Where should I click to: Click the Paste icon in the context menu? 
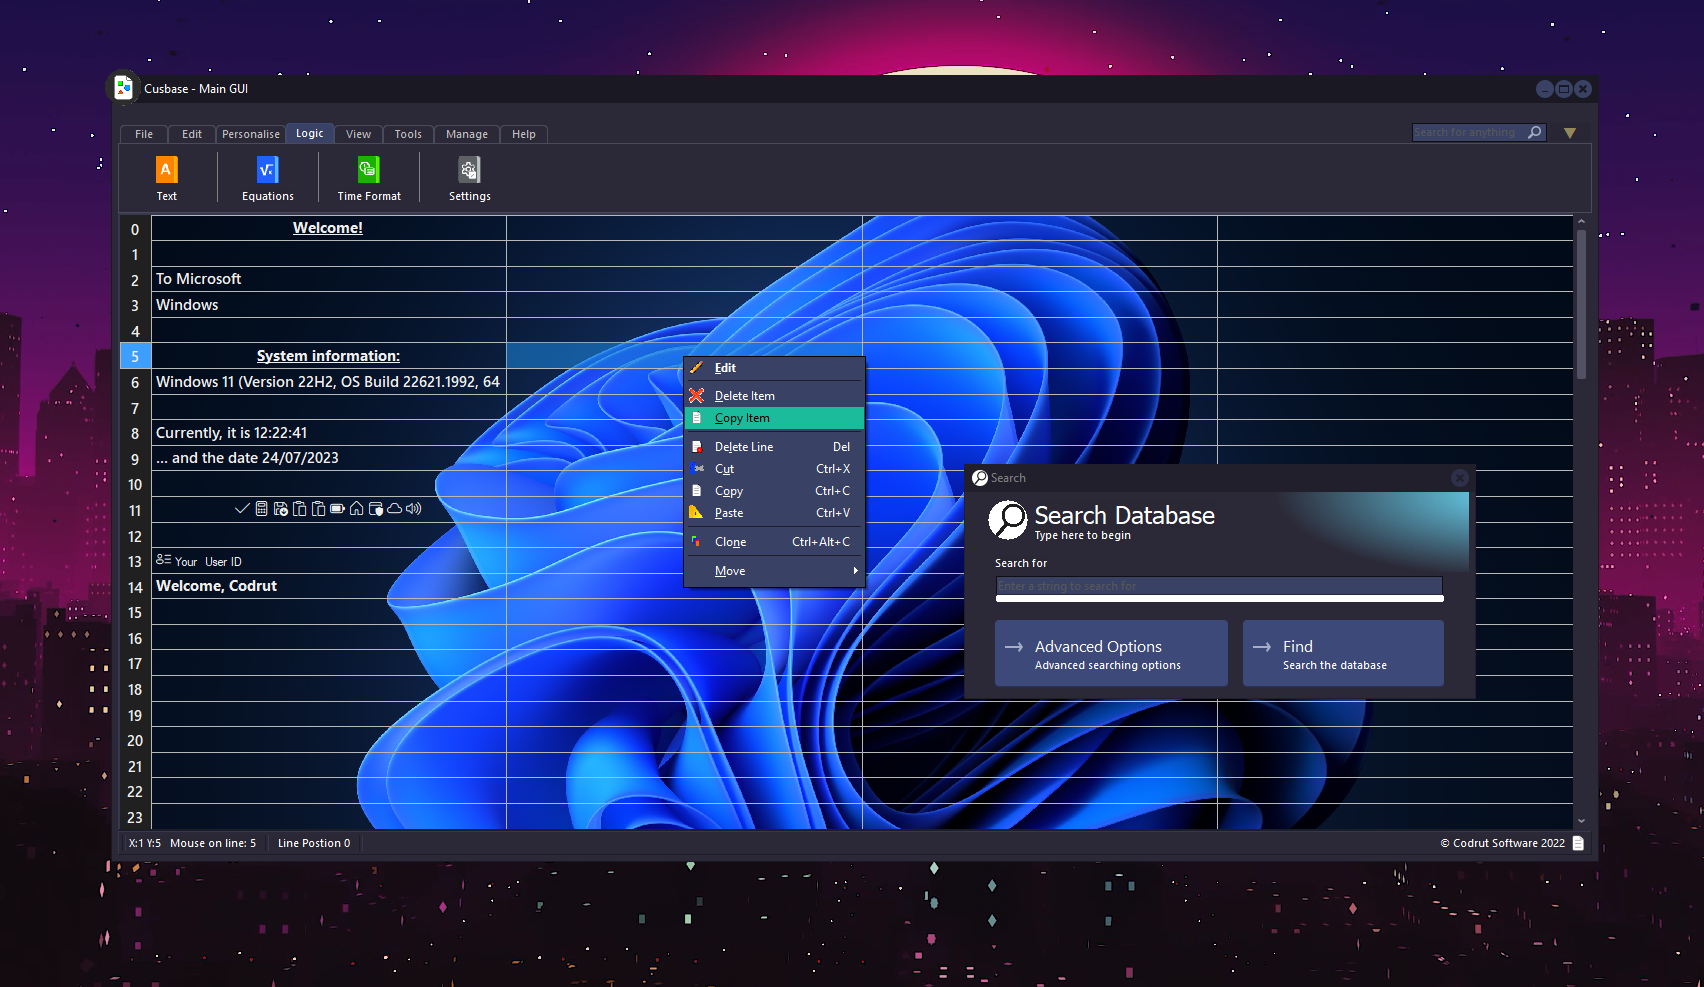(697, 513)
